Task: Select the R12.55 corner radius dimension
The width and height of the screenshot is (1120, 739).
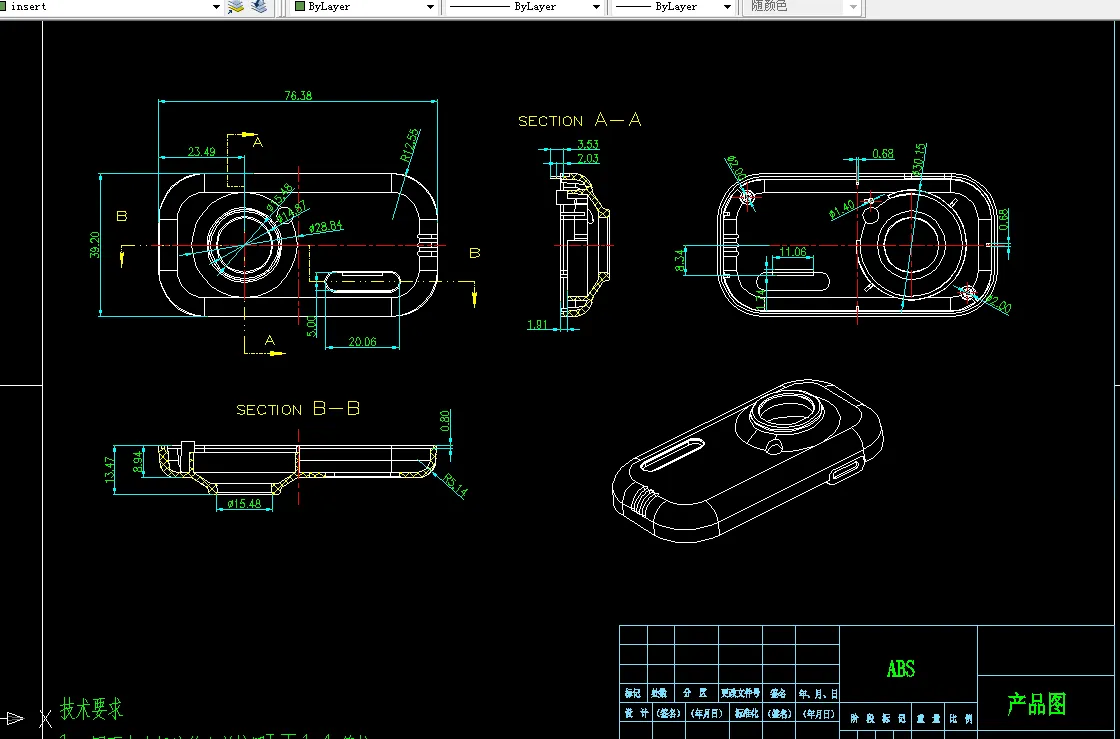Action: pos(410,145)
